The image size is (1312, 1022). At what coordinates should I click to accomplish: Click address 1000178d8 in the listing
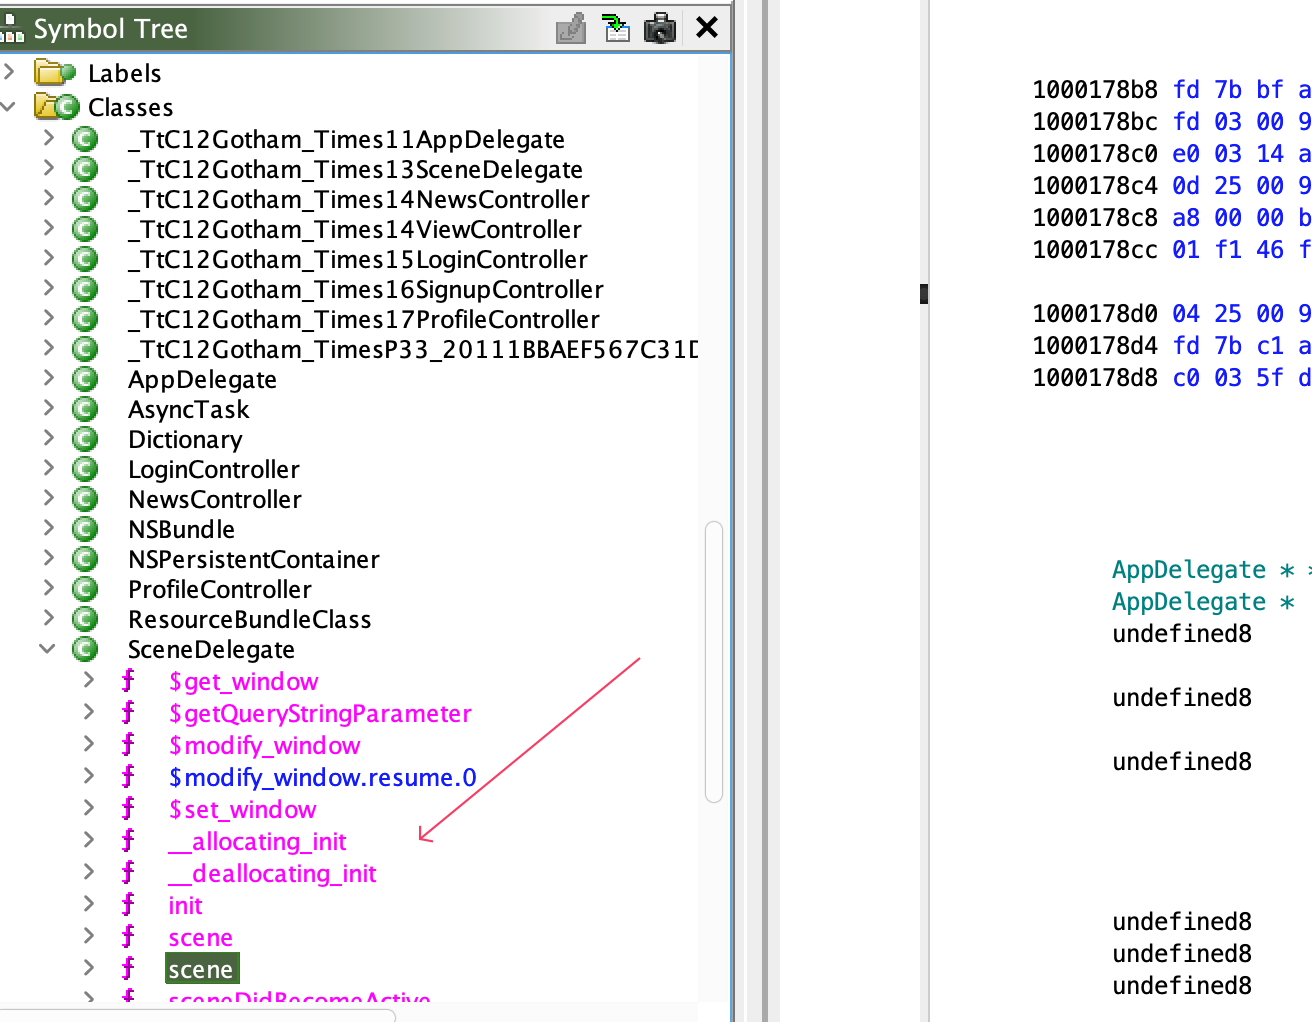click(1095, 378)
